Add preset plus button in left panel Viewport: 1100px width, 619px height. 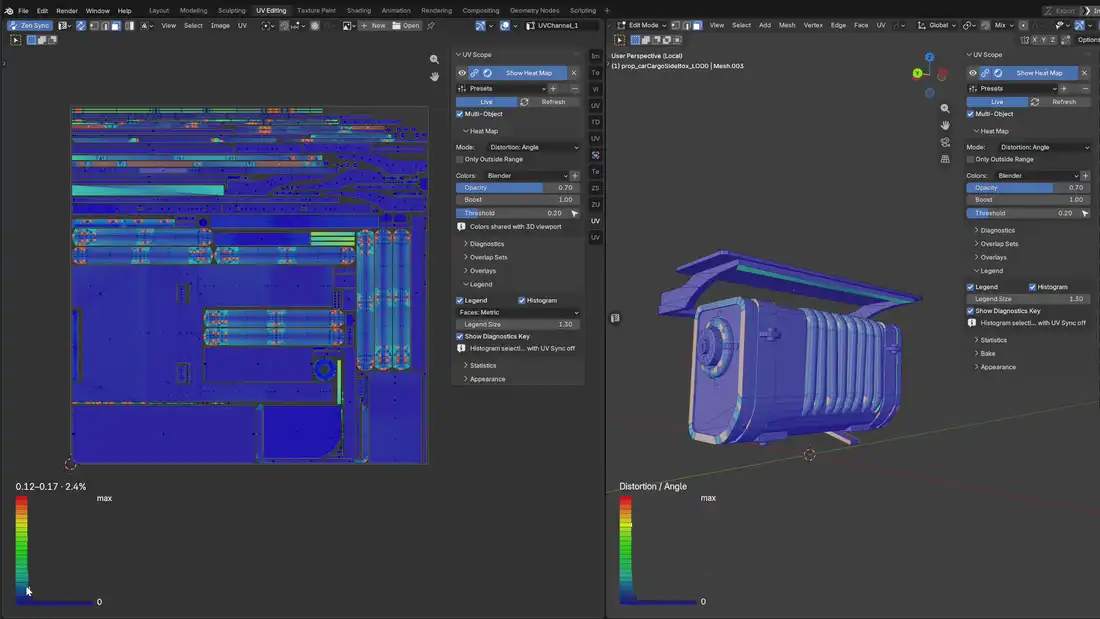553,88
